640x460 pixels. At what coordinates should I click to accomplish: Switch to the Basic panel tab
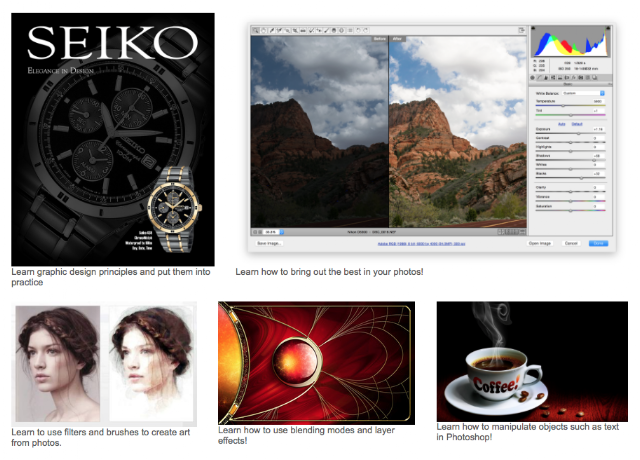532,78
